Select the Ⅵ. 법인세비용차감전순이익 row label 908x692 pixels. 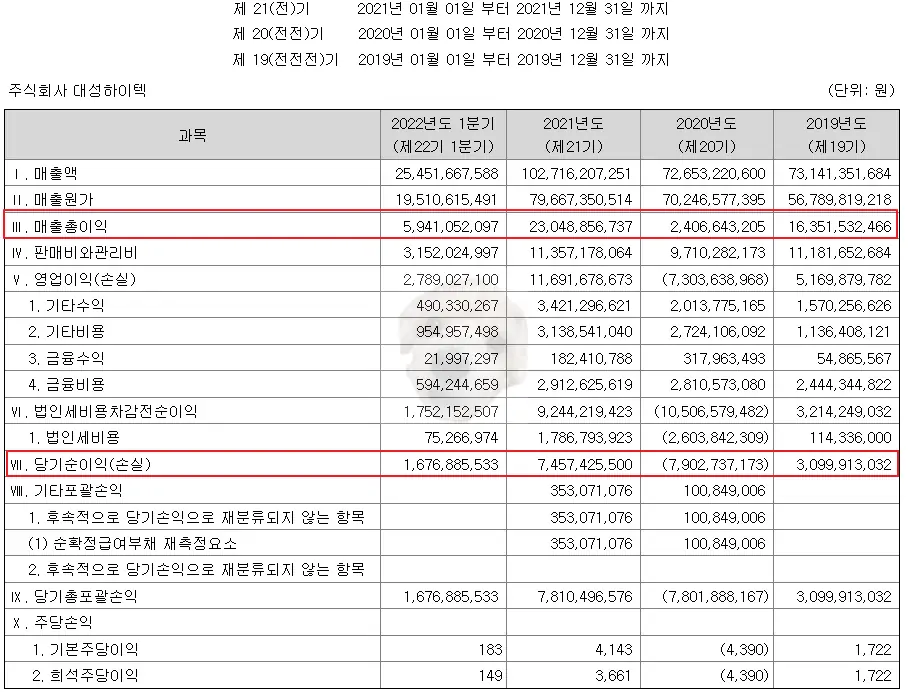pyautogui.click(x=105, y=411)
